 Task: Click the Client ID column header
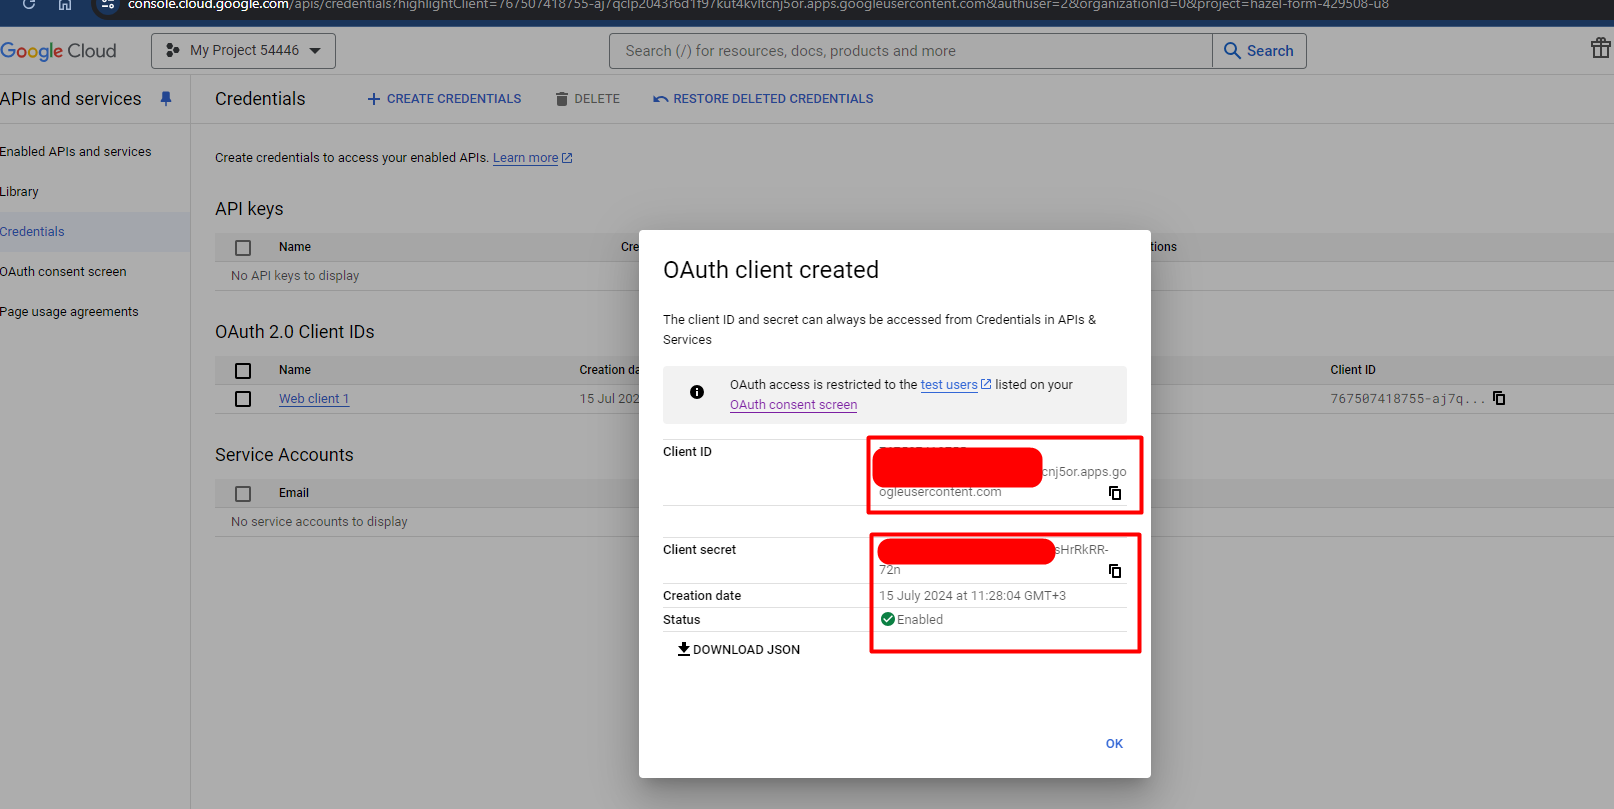(1353, 370)
